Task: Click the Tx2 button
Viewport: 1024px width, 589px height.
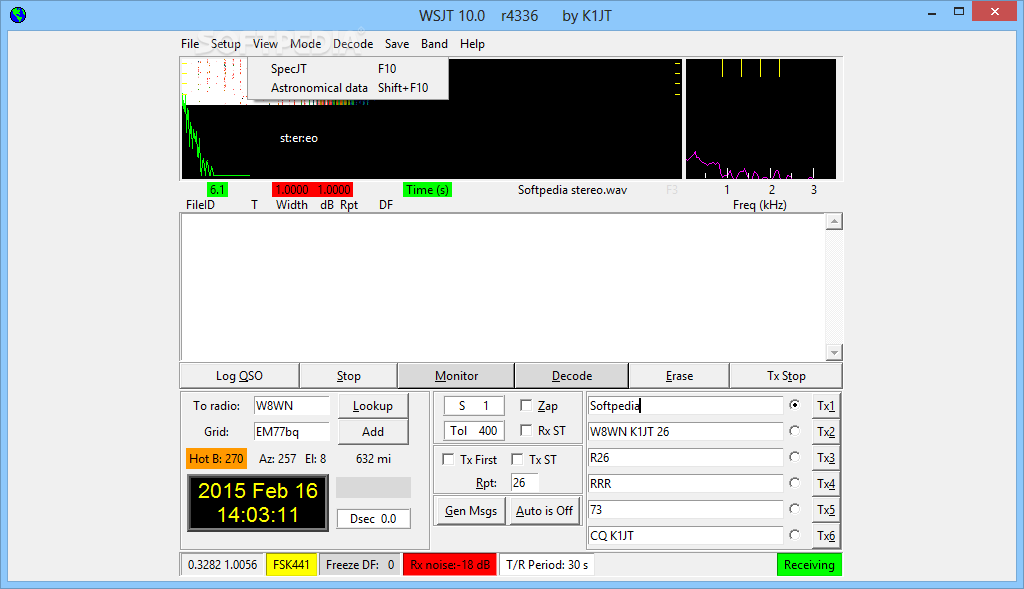Action: point(825,432)
